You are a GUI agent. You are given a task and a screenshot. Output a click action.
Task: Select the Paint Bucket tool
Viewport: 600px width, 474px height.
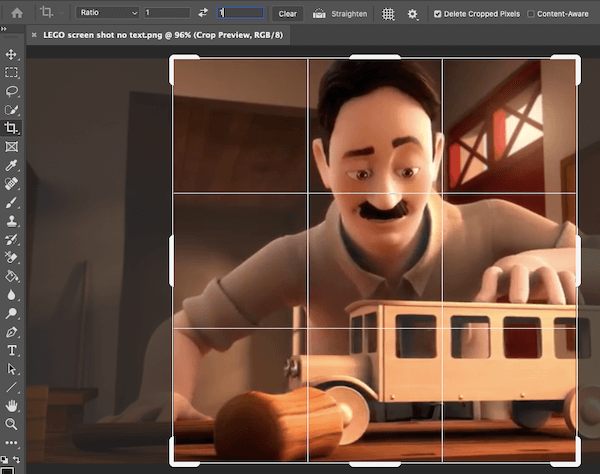11,276
